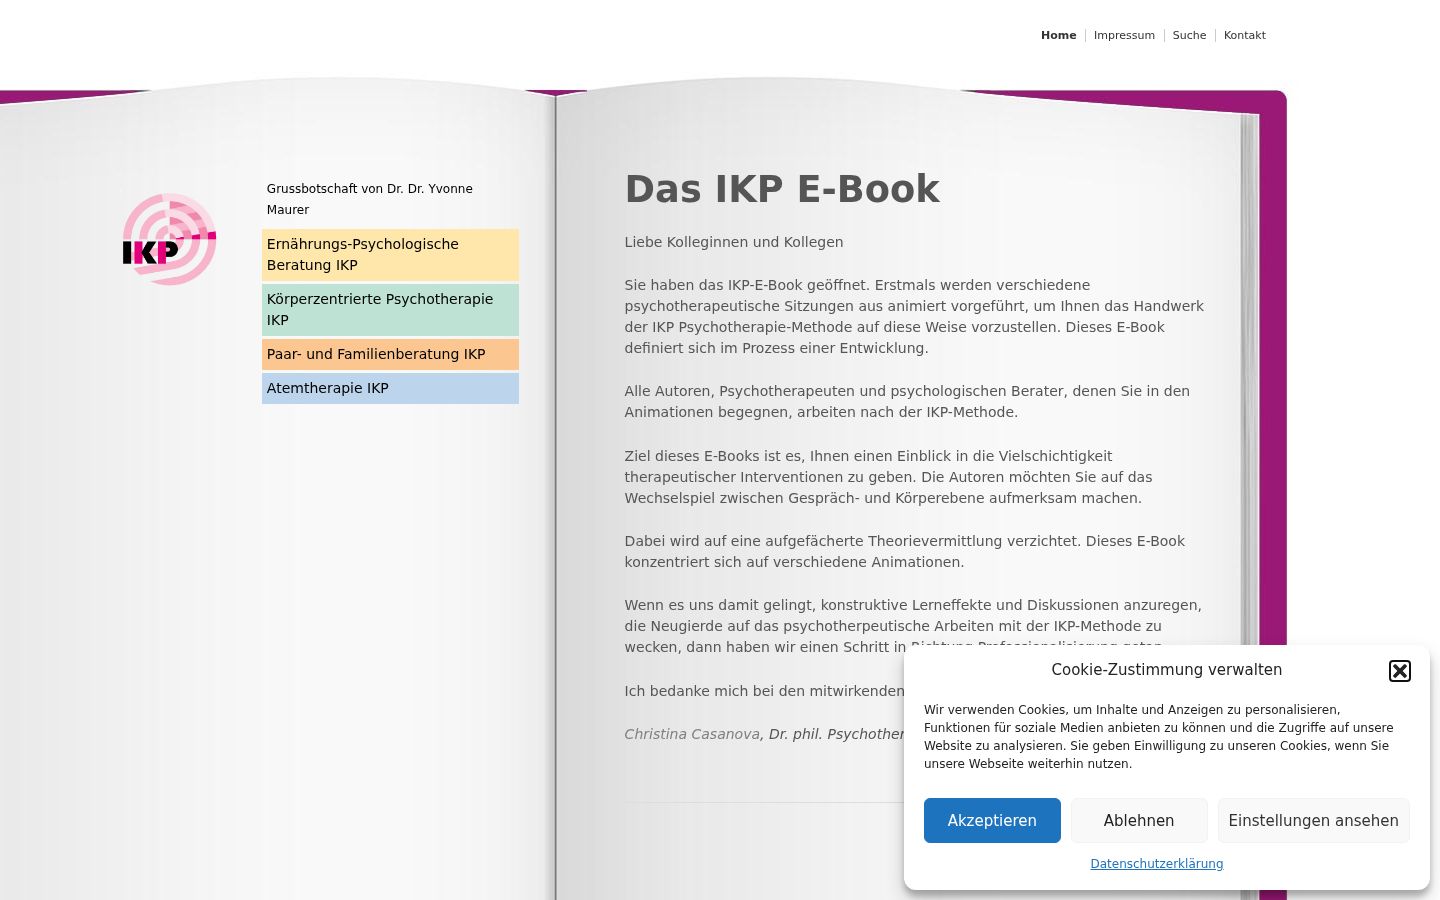Go to the Impressum page
This screenshot has width=1440, height=900.
click(x=1124, y=35)
